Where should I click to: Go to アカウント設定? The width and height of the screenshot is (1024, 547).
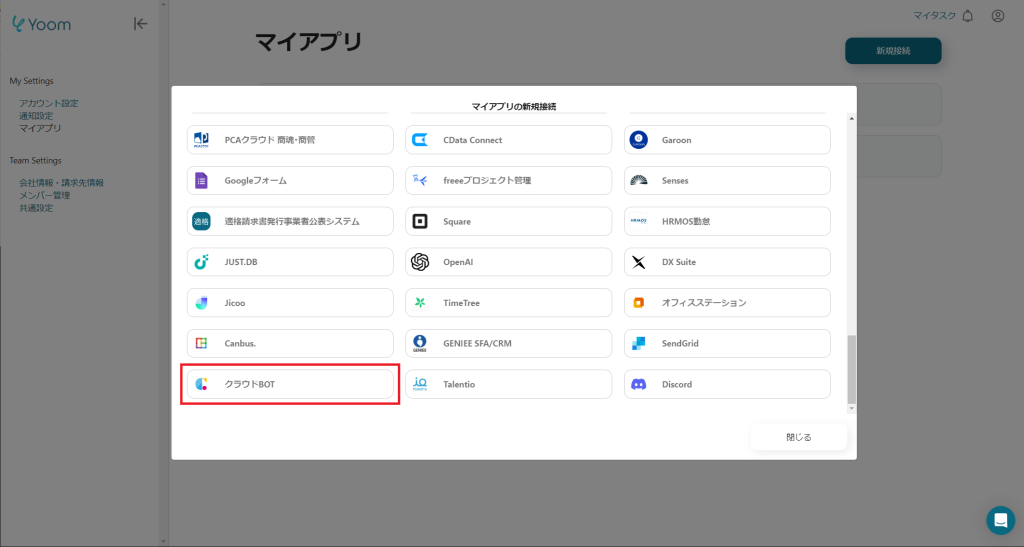pos(48,103)
